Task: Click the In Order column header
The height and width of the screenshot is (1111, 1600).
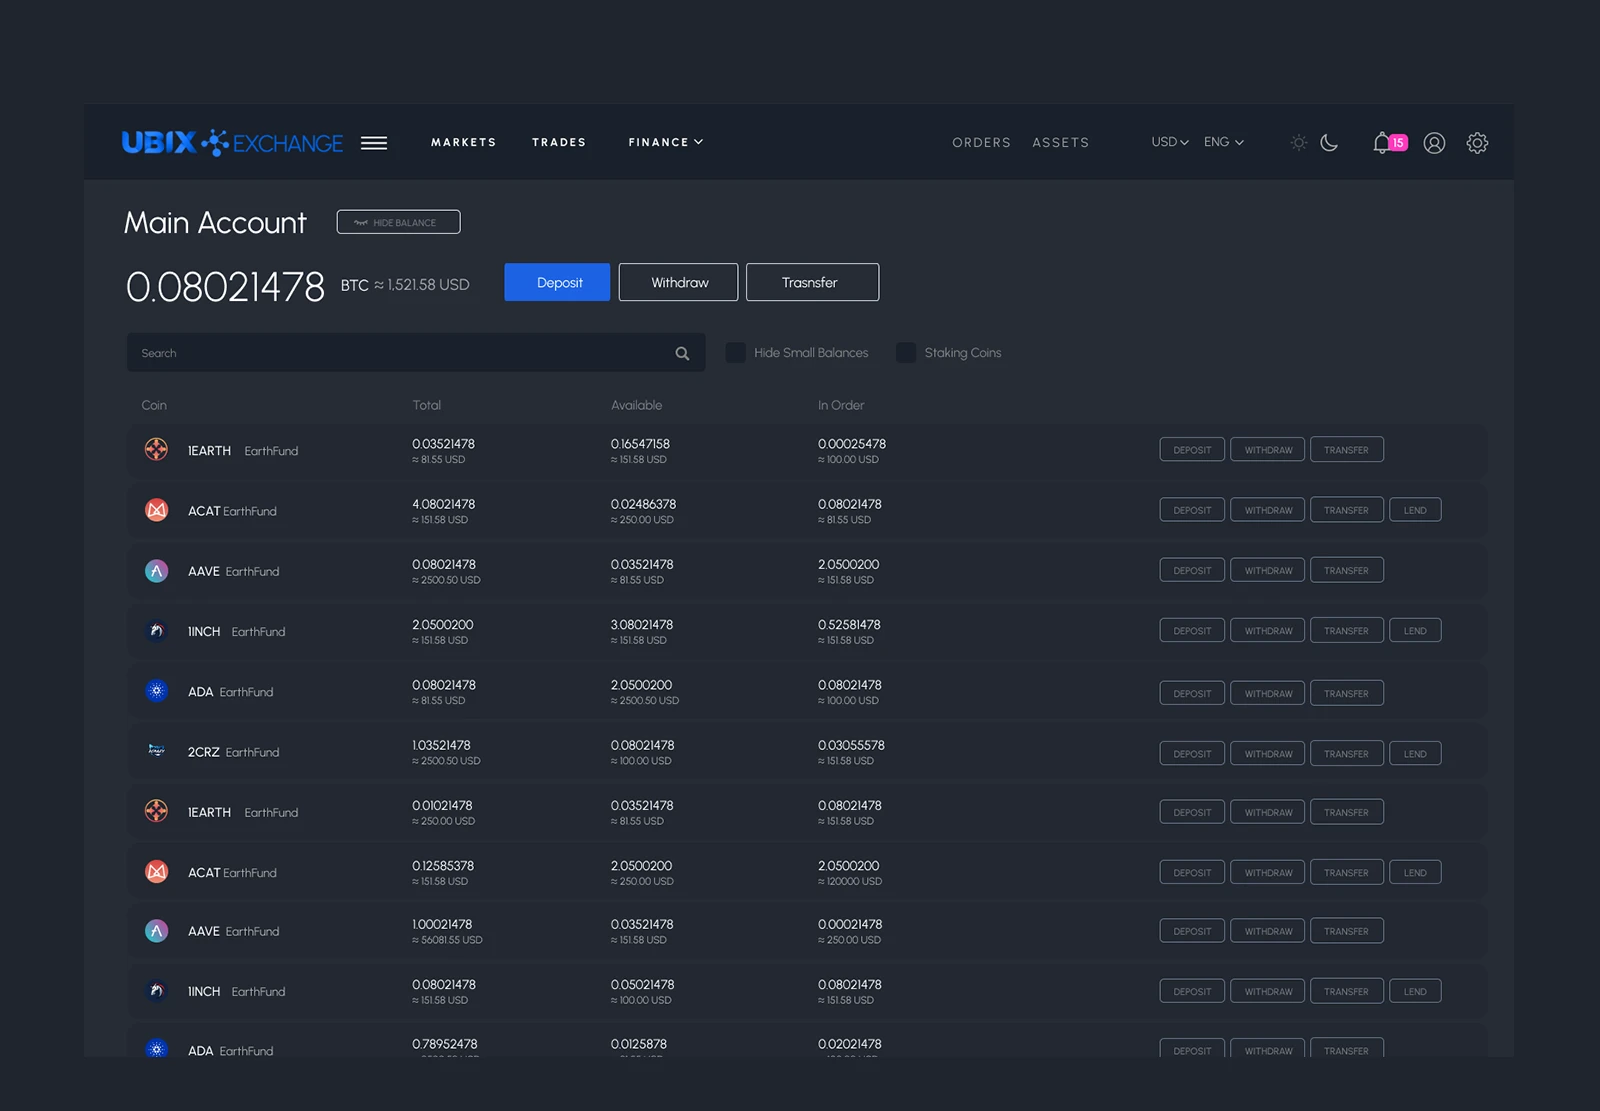Action: [x=841, y=405]
